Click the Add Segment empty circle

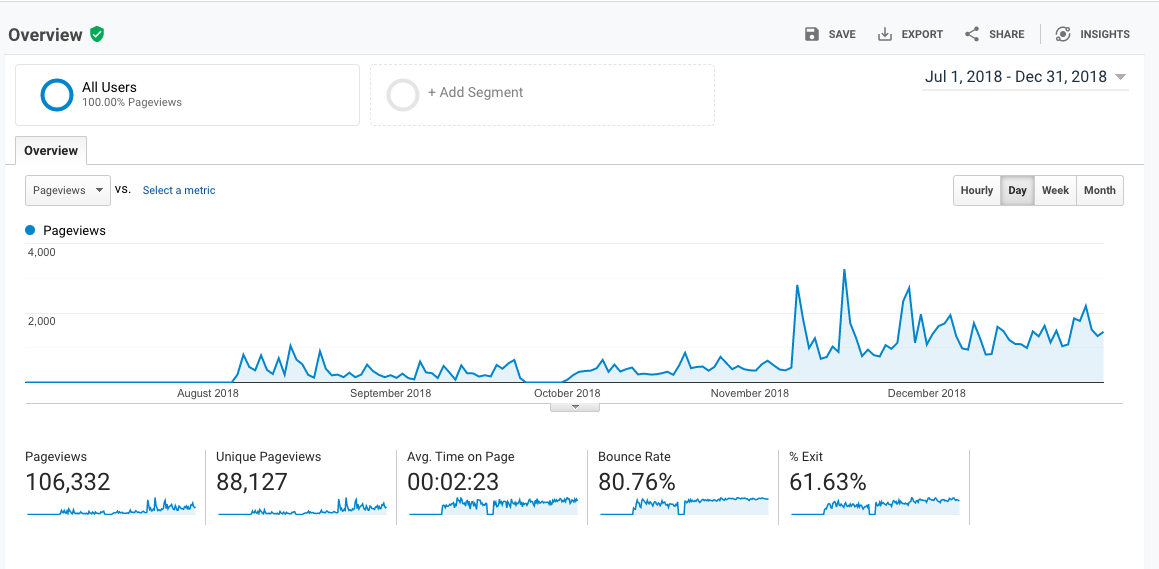pyautogui.click(x=403, y=95)
